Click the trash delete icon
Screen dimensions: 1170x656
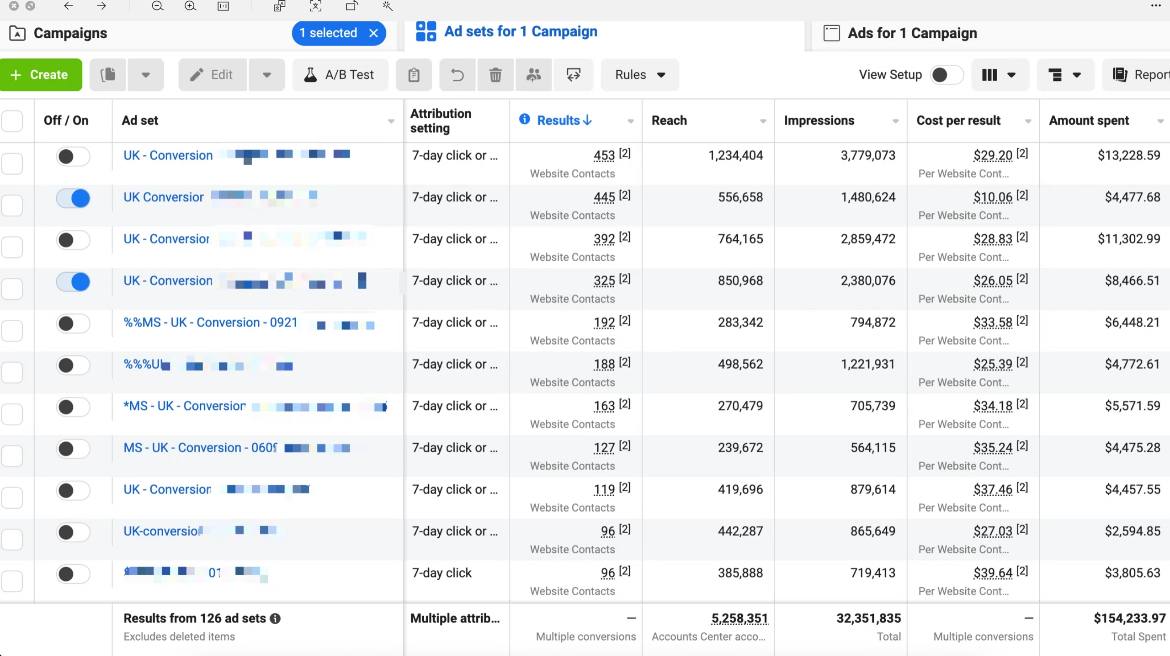pos(495,75)
